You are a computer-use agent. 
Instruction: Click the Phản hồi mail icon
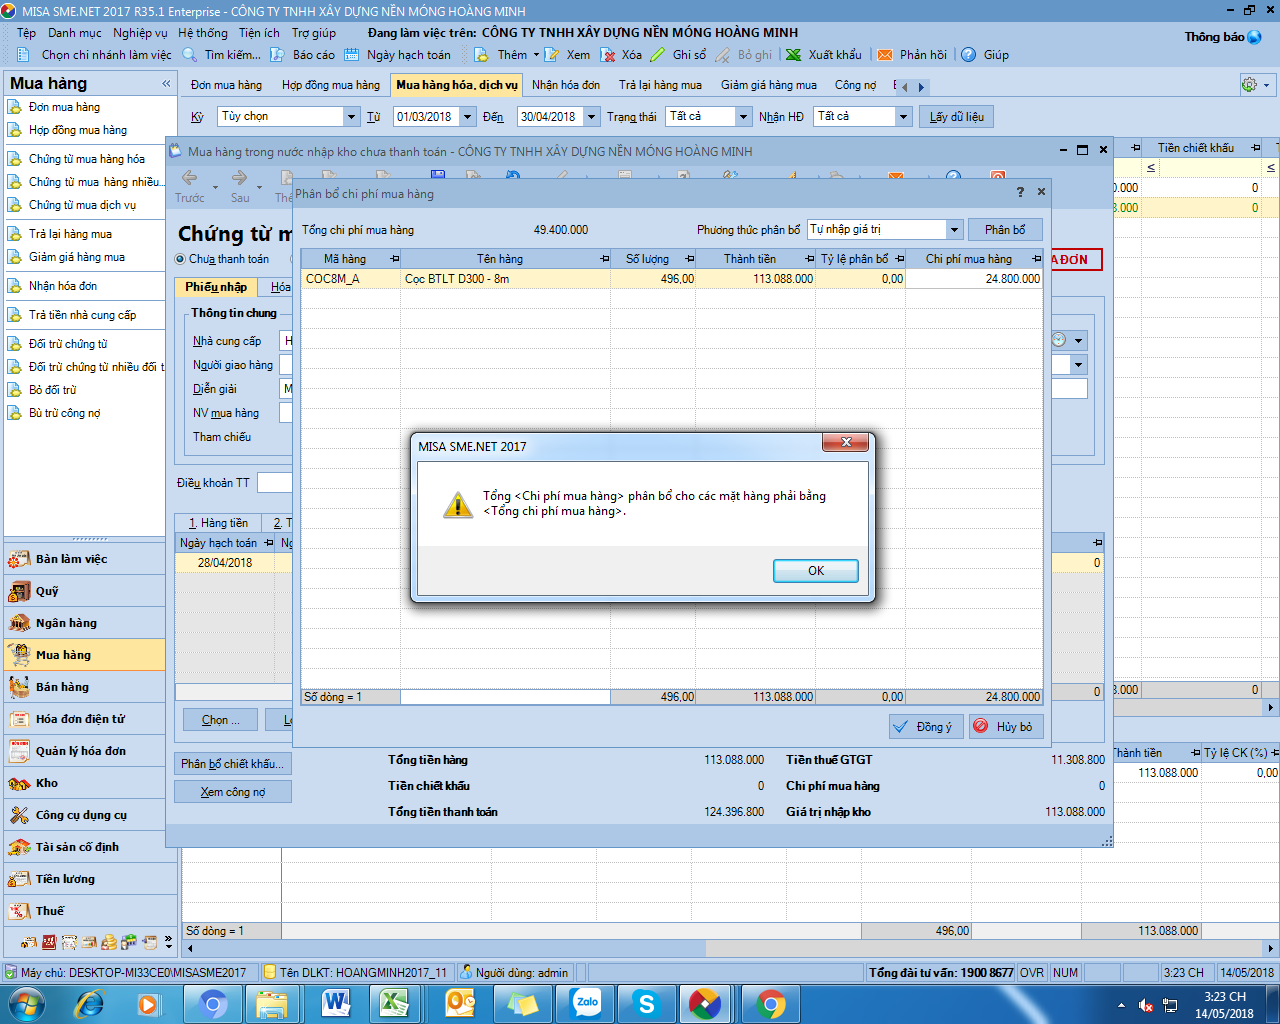[885, 55]
